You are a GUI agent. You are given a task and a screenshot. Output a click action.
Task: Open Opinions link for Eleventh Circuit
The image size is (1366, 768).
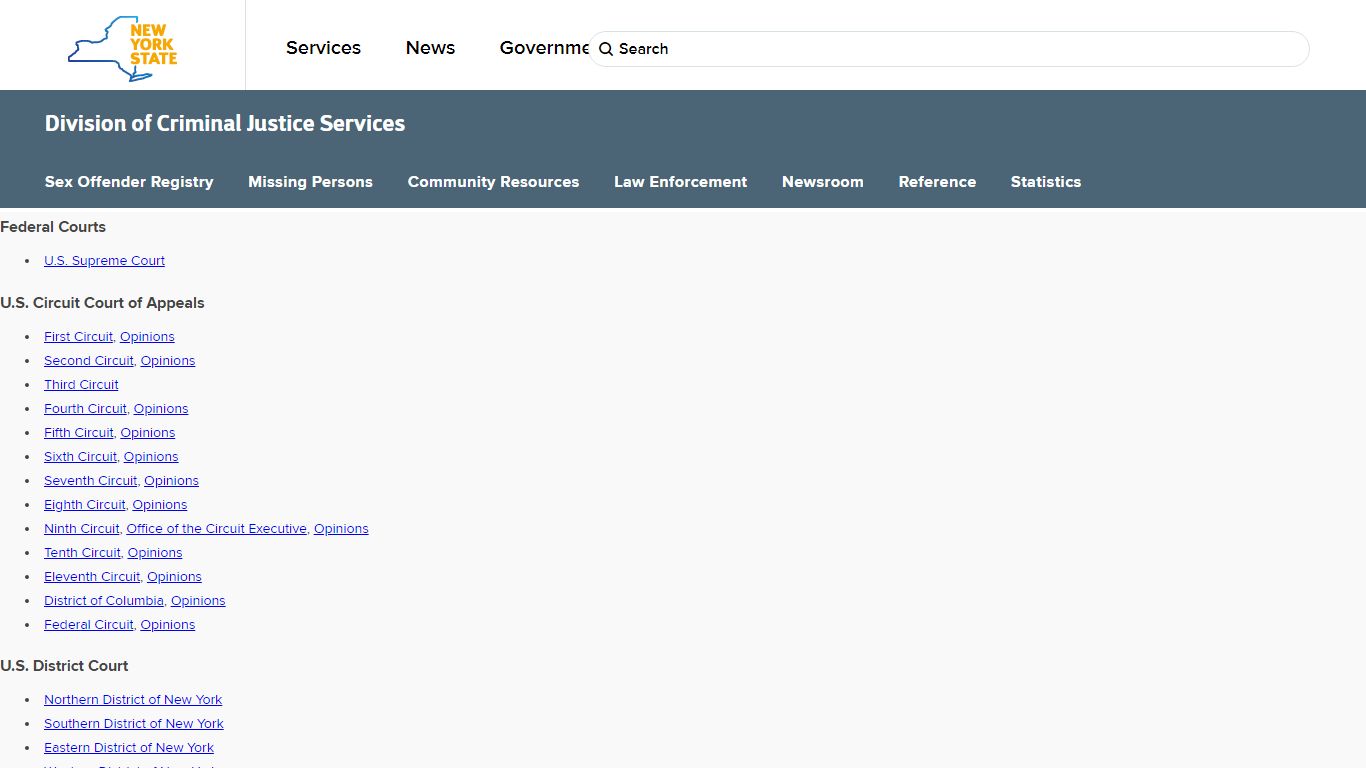[174, 577]
